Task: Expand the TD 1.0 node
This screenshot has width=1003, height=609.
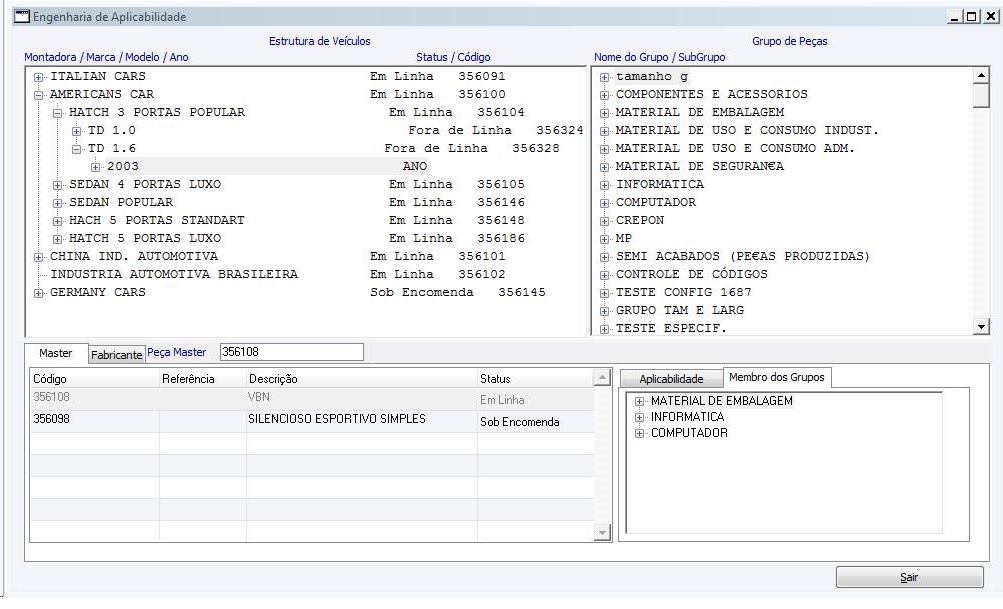Action: pyautogui.click(x=77, y=131)
